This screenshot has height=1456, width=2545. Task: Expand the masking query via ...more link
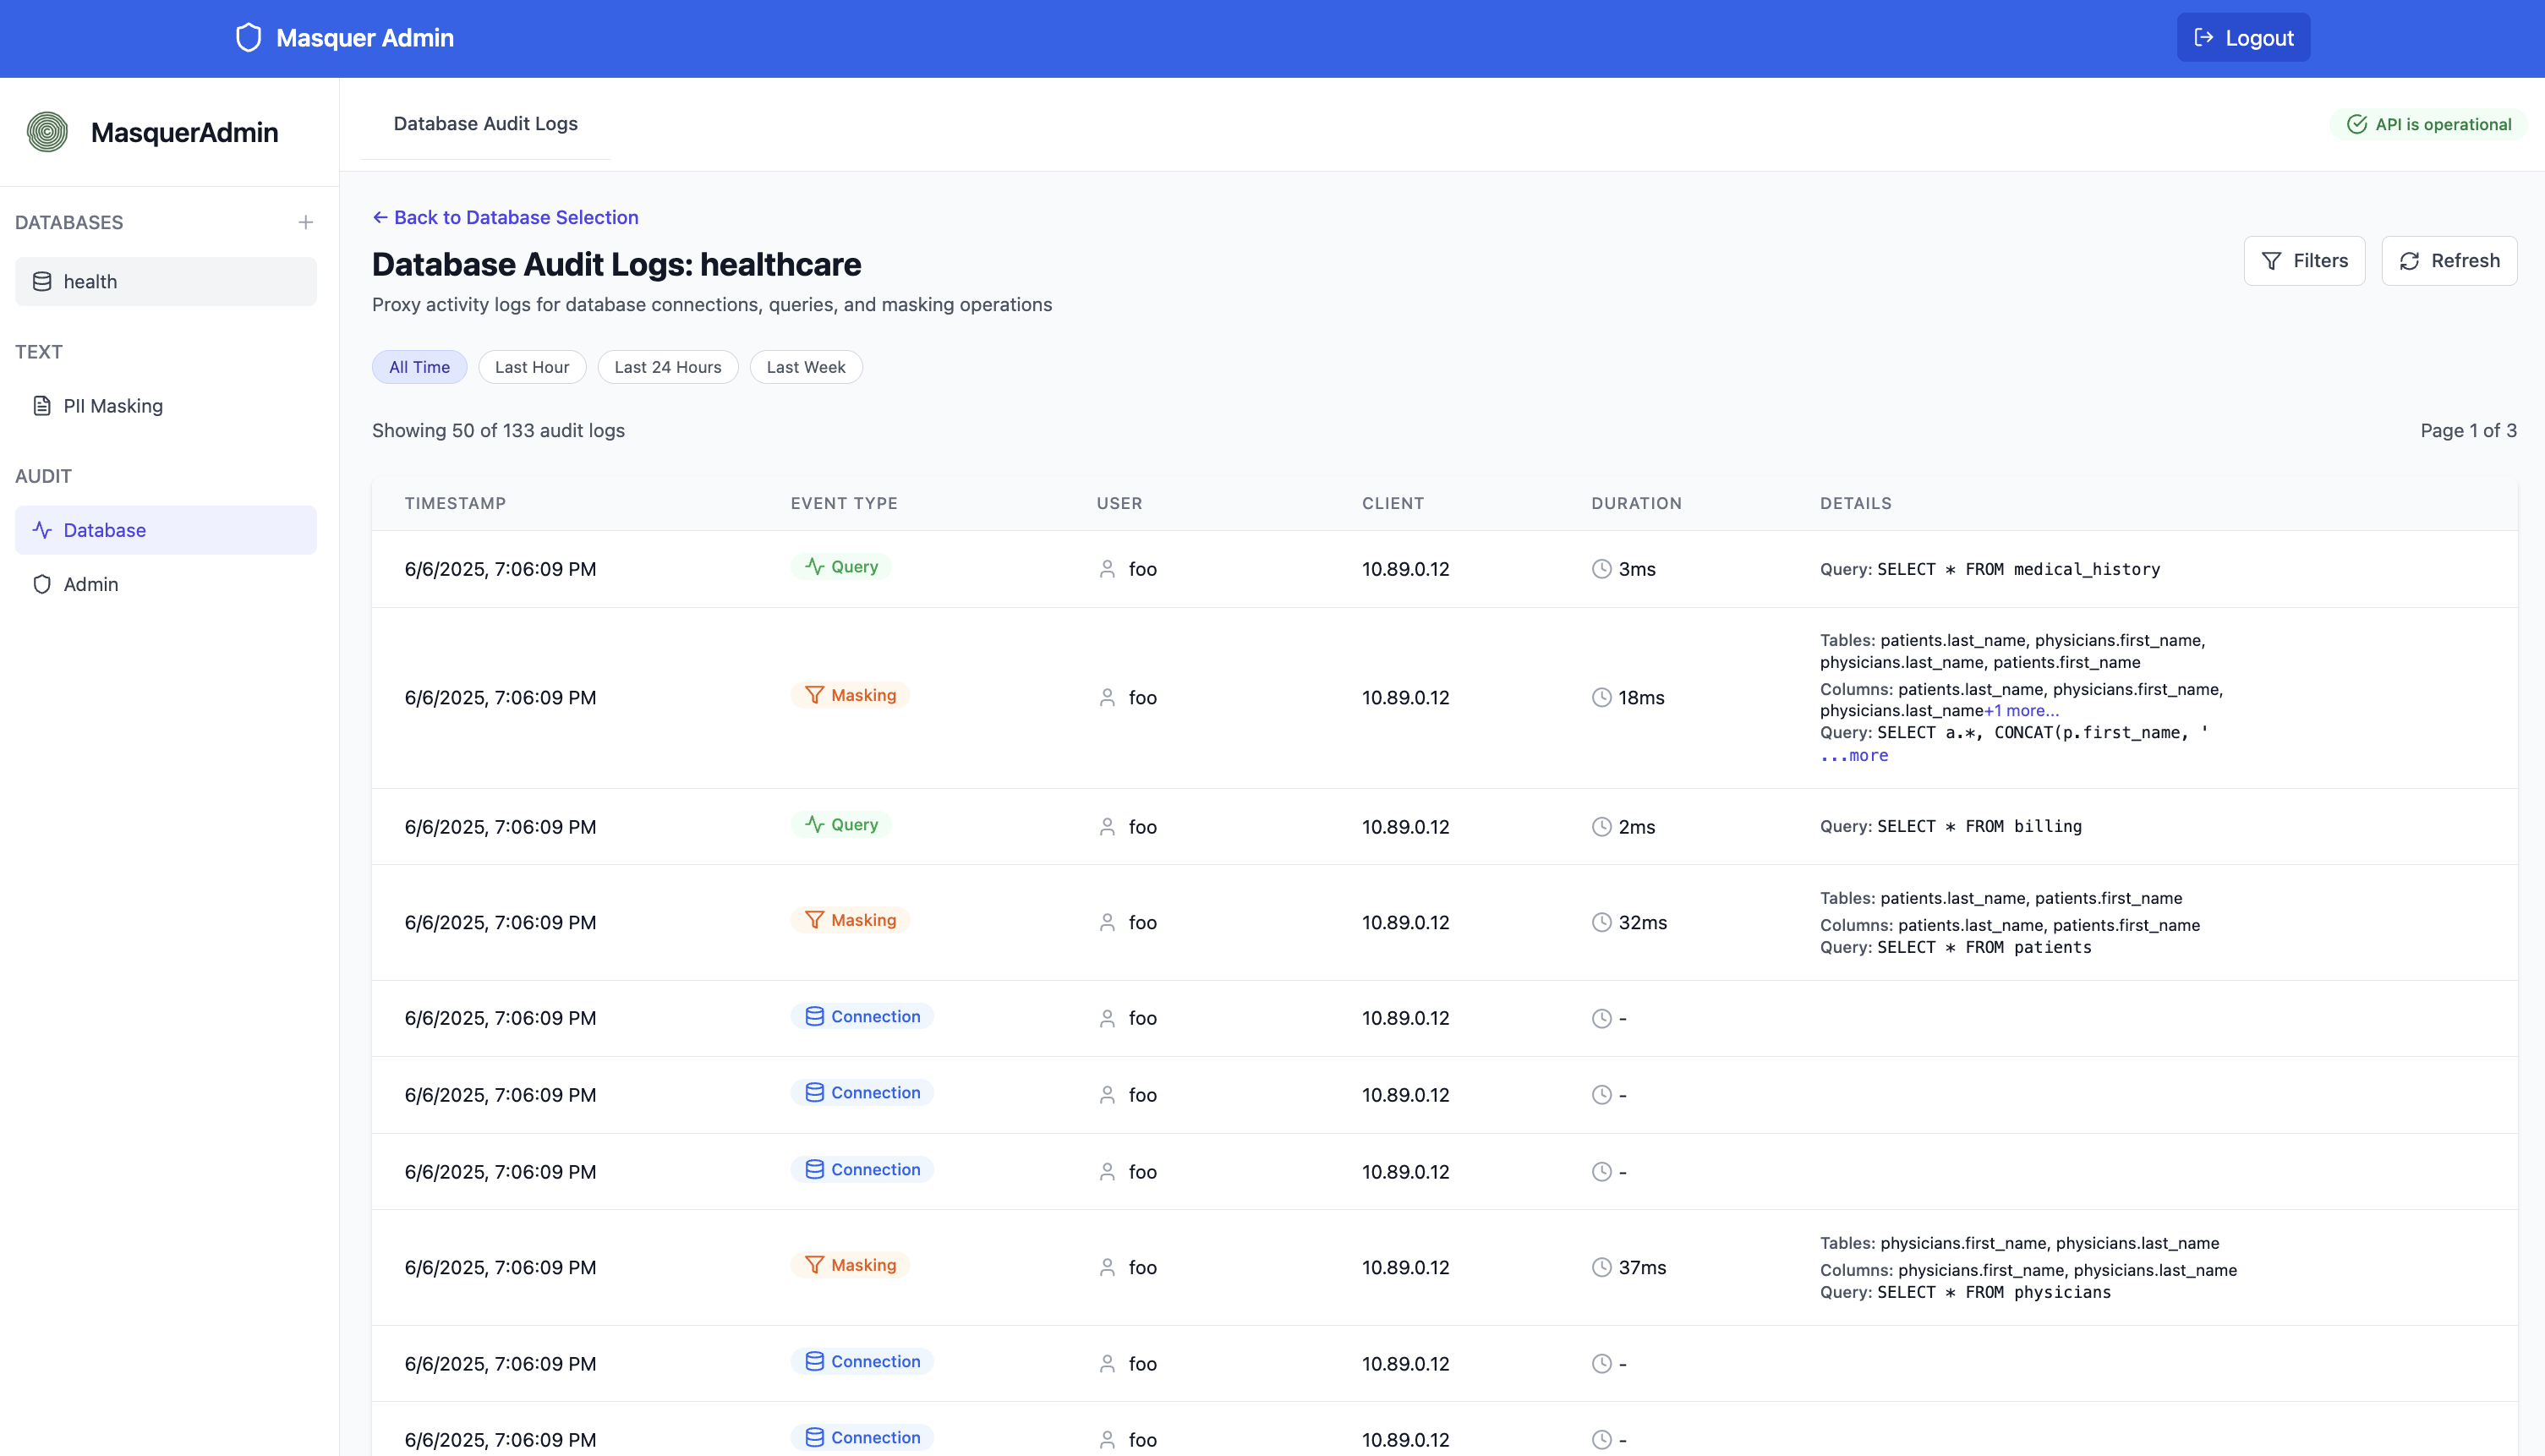click(1854, 756)
